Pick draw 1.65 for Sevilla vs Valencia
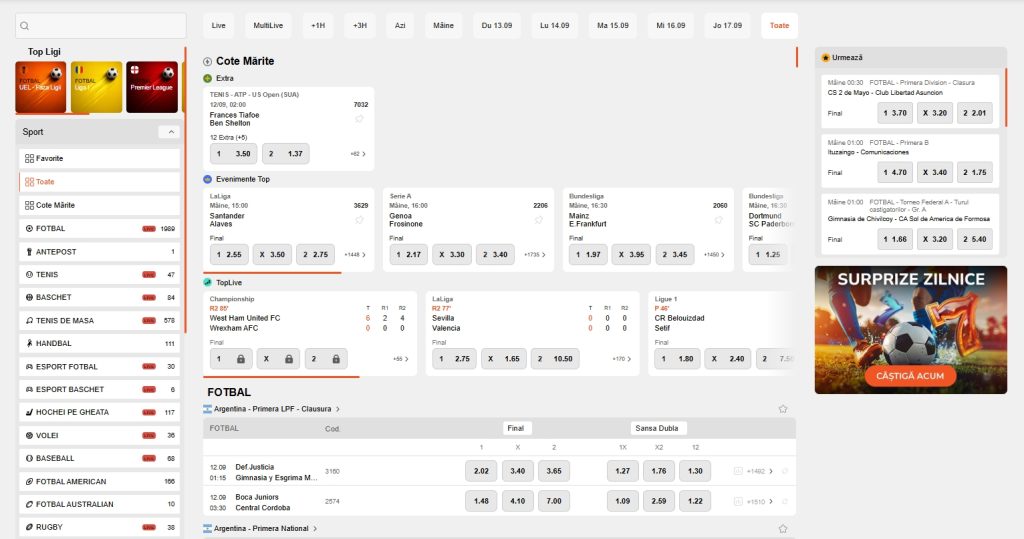 coord(504,359)
